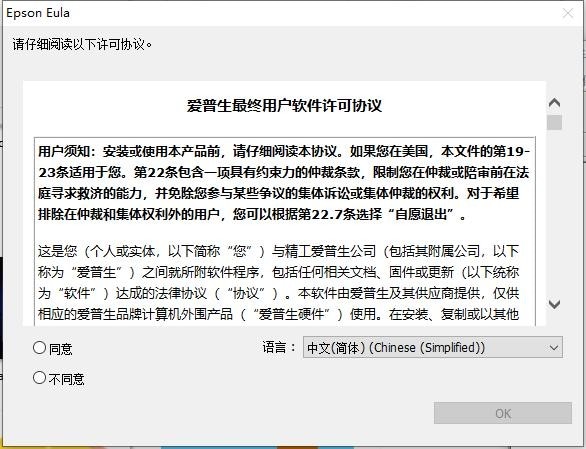Open the 语言 language dropdown
Image resolution: width=586 pixels, height=449 pixels.
[x=433, y=347]
